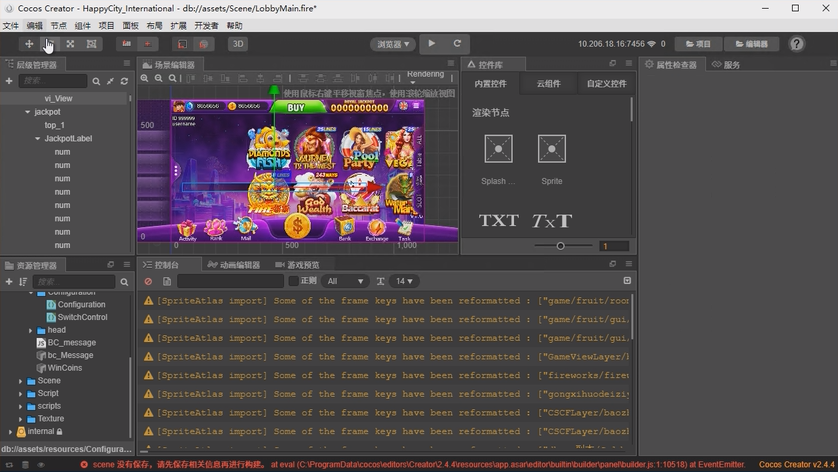Select the top_1 node
This screenshot has height=472, width=838.
click(55, 125)
